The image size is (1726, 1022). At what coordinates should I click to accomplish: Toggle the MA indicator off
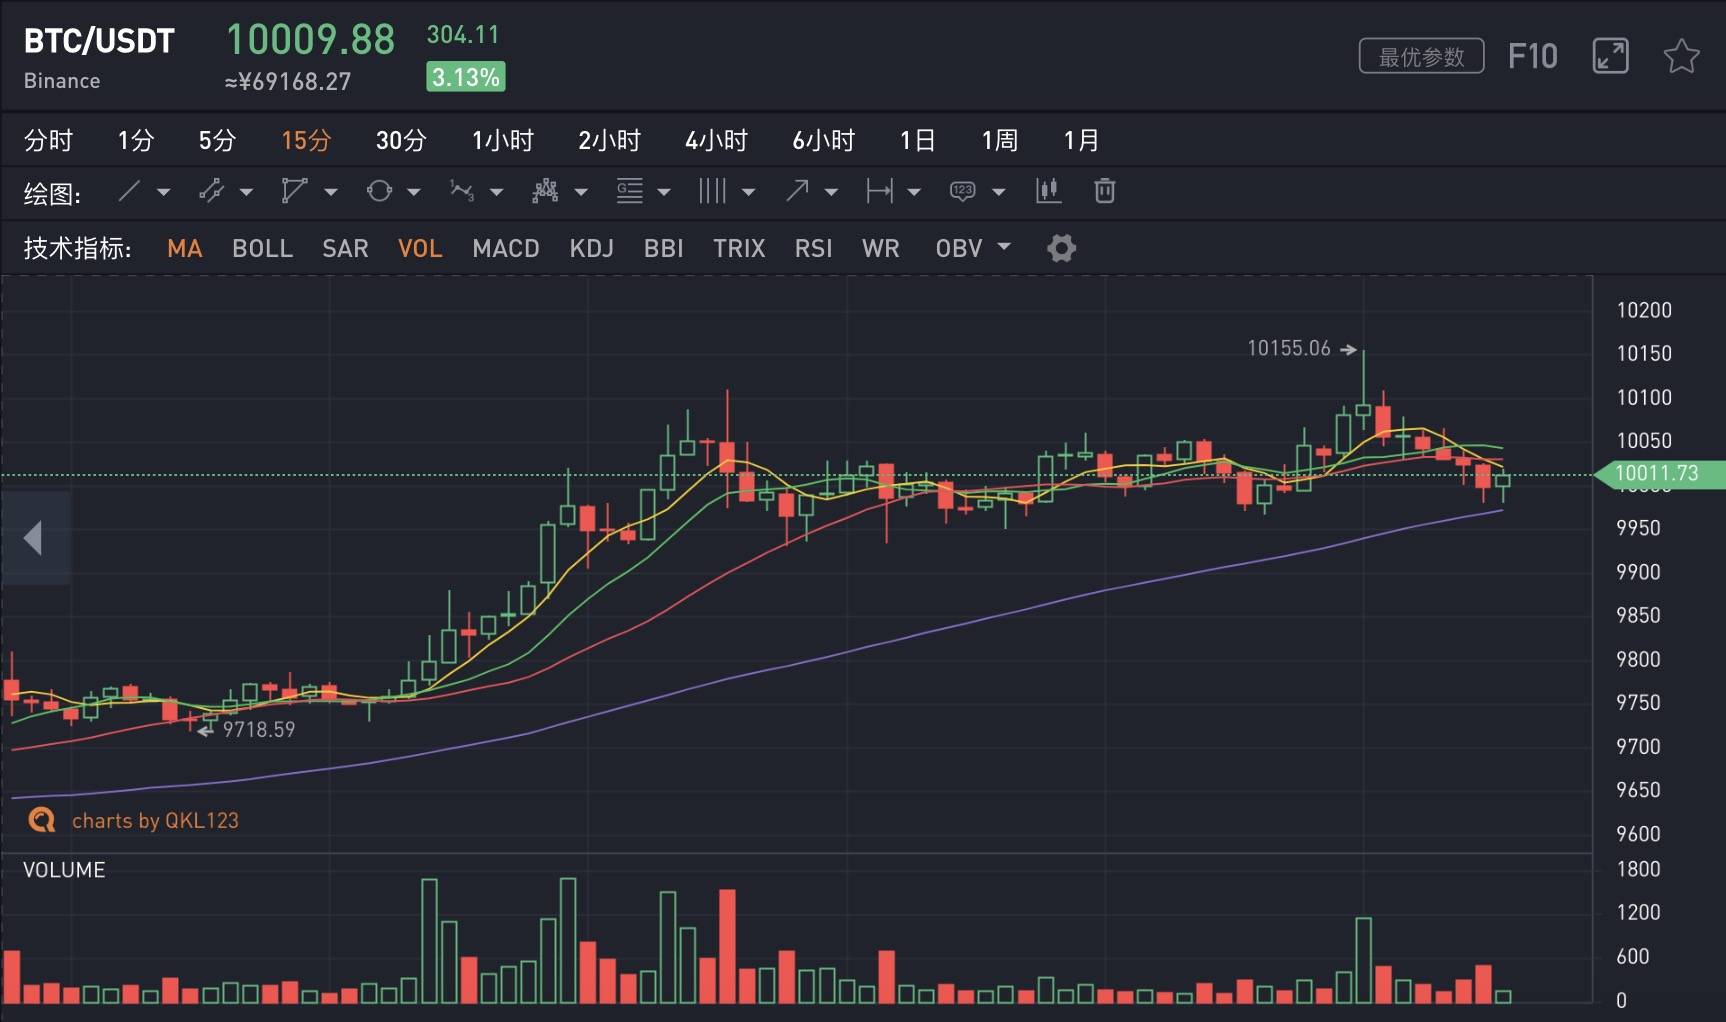click(x=185, y=248)
